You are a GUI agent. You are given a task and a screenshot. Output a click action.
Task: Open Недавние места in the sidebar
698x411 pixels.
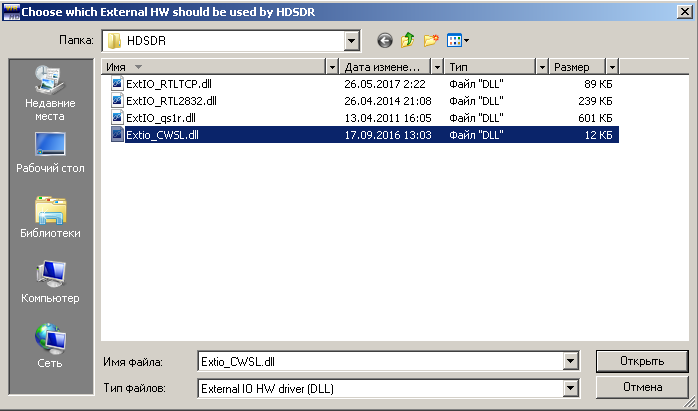[50, 93]
